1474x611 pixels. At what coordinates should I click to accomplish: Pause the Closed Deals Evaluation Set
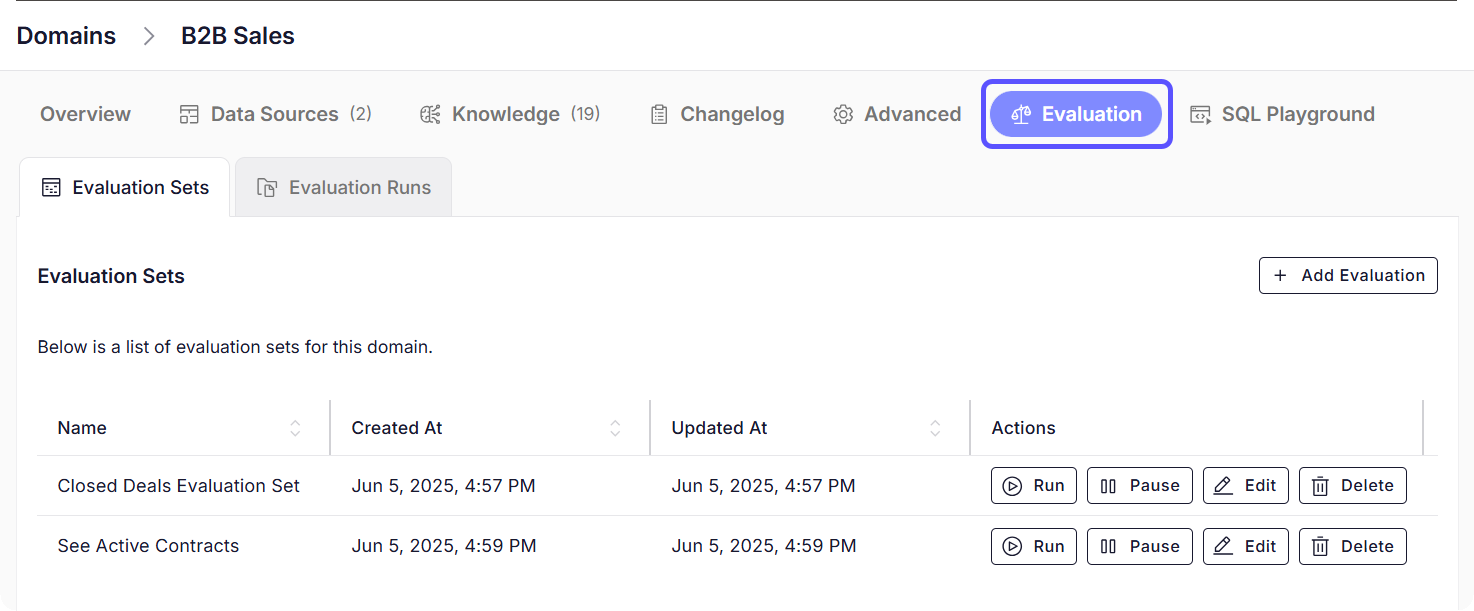click(x=1139, y=485)
